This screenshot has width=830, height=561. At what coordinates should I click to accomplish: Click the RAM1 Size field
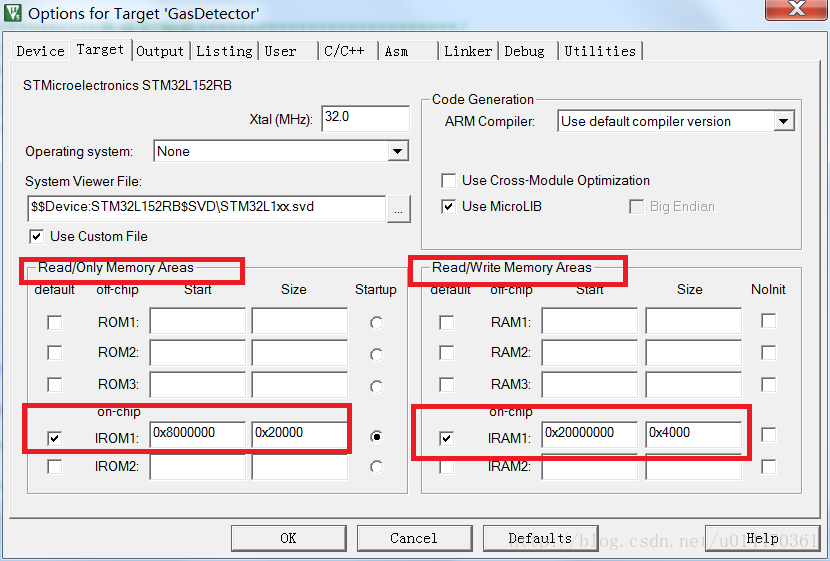[693, 321]
